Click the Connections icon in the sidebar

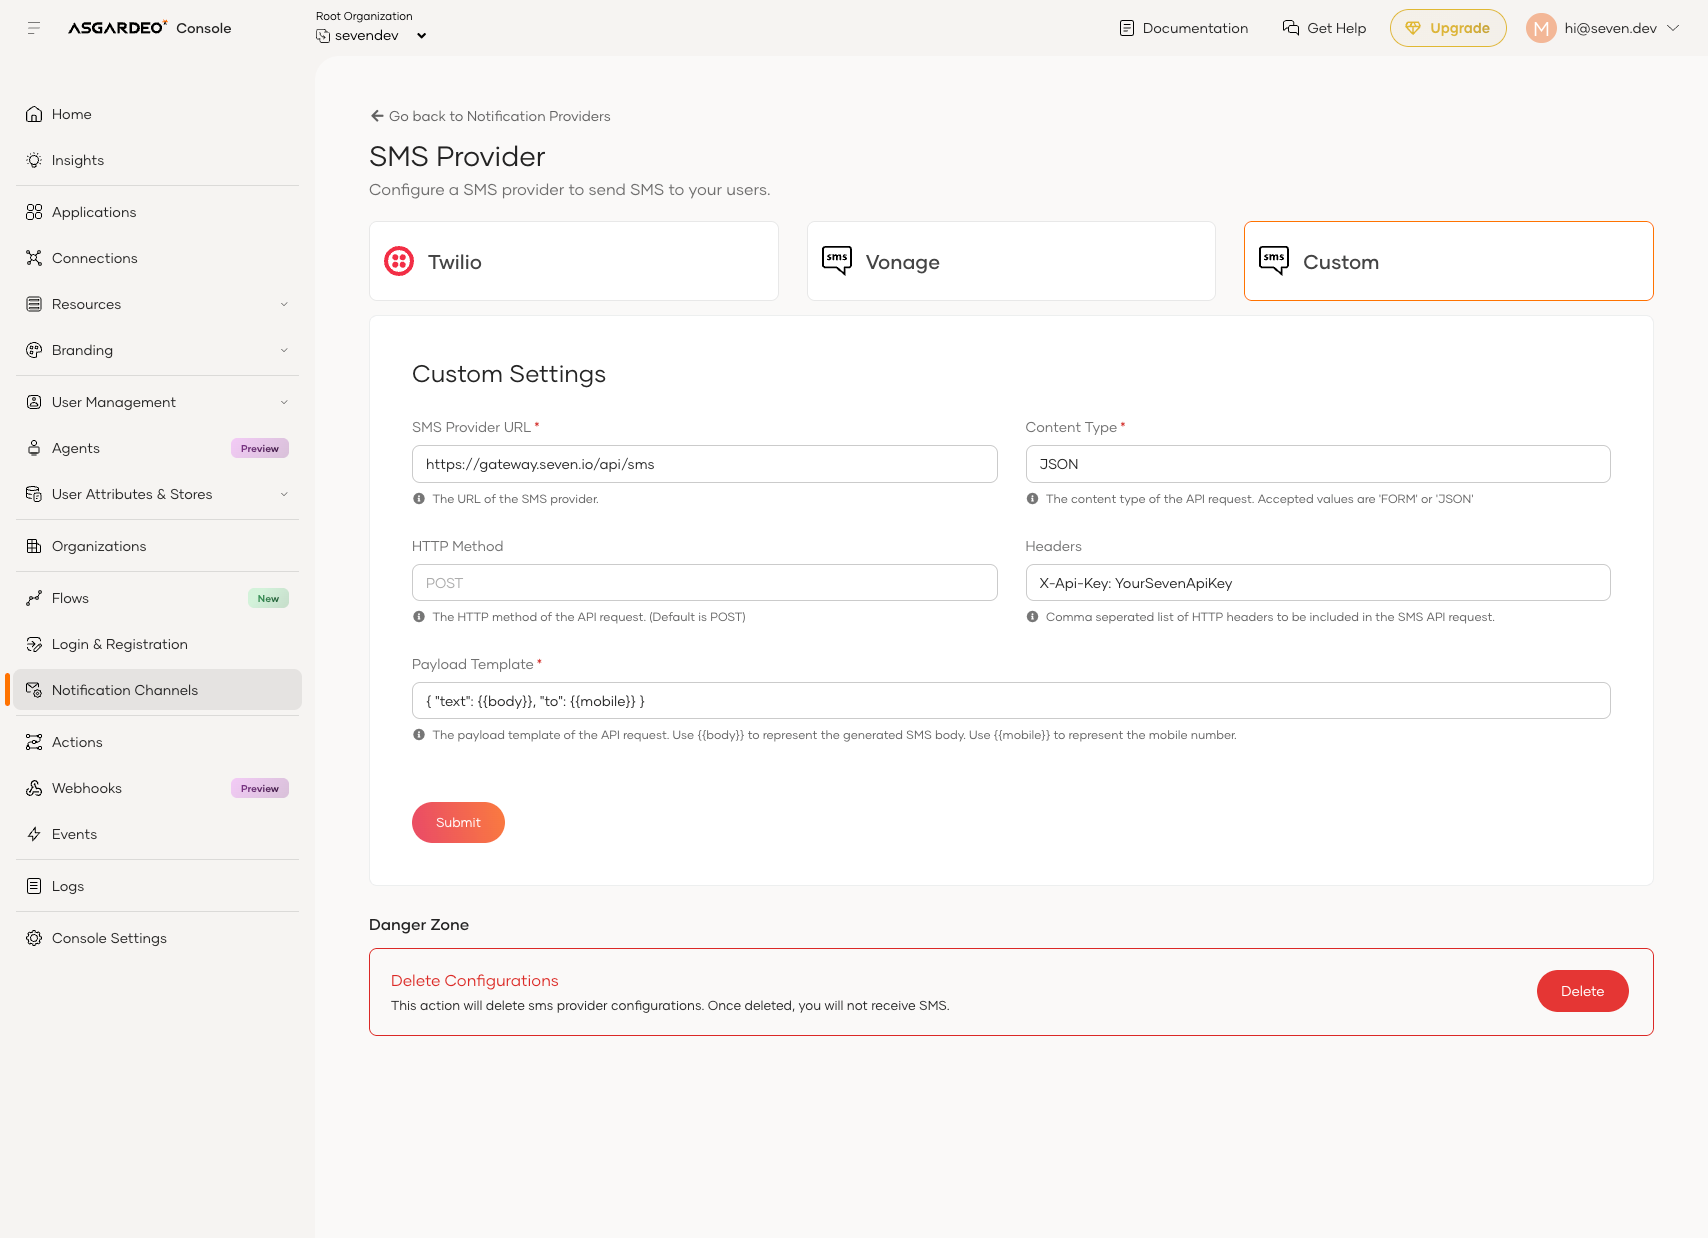click(34, 258)
